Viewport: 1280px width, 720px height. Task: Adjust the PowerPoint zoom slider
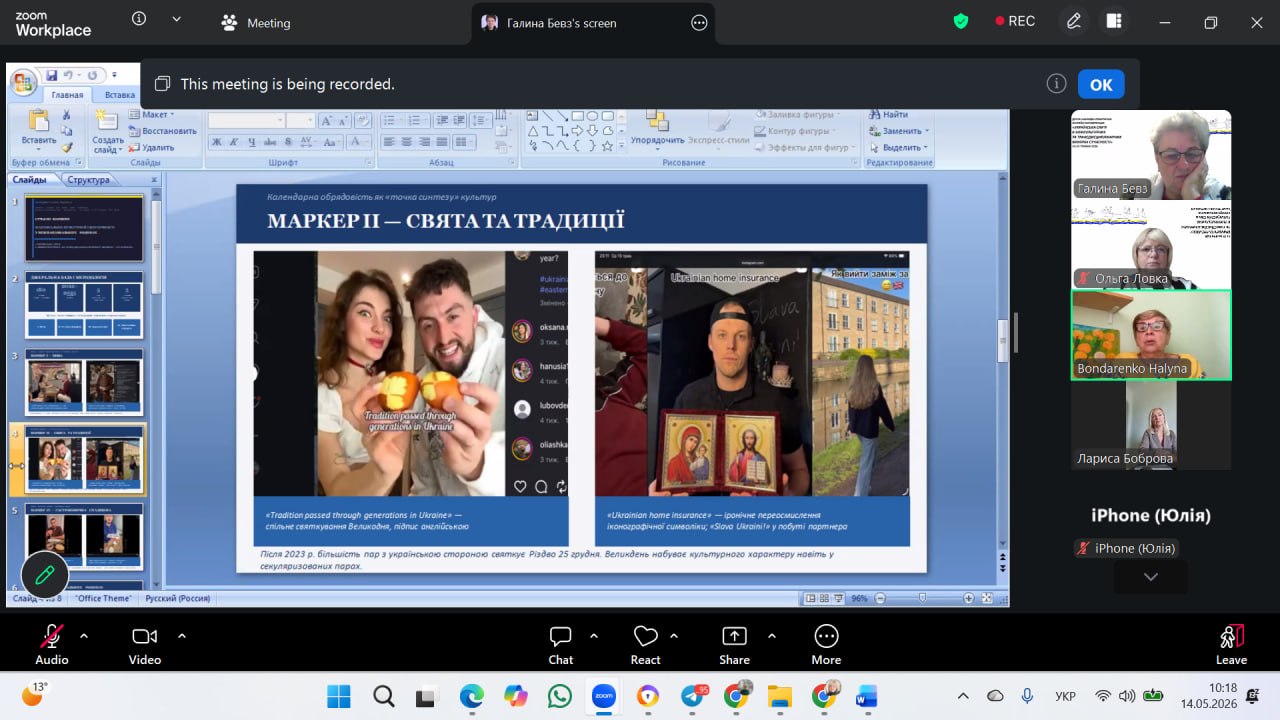coord(921,598)
